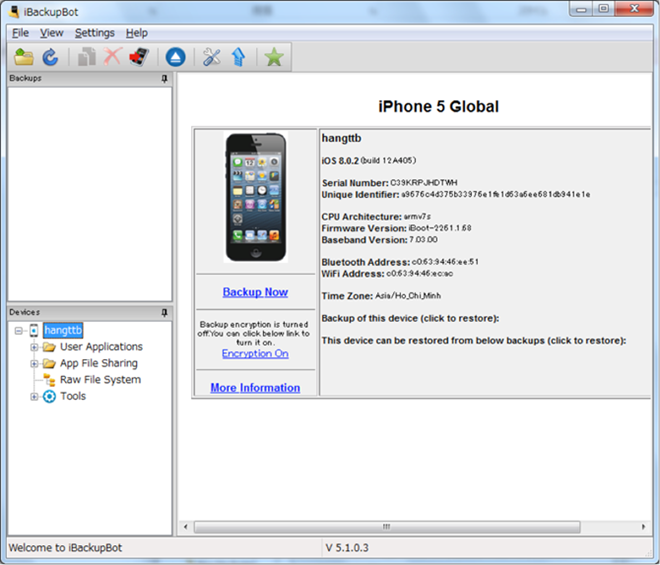This screenshot has width=660, height=565.
Task: Collapse the hangttb device tree node
Action: (x=19, y=330)
